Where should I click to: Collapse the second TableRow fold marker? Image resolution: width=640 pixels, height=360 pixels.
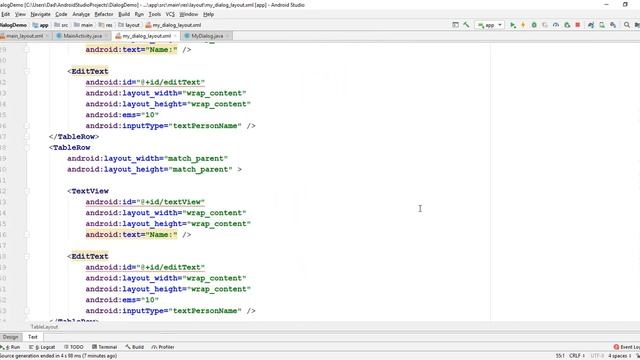coord(27,148)
